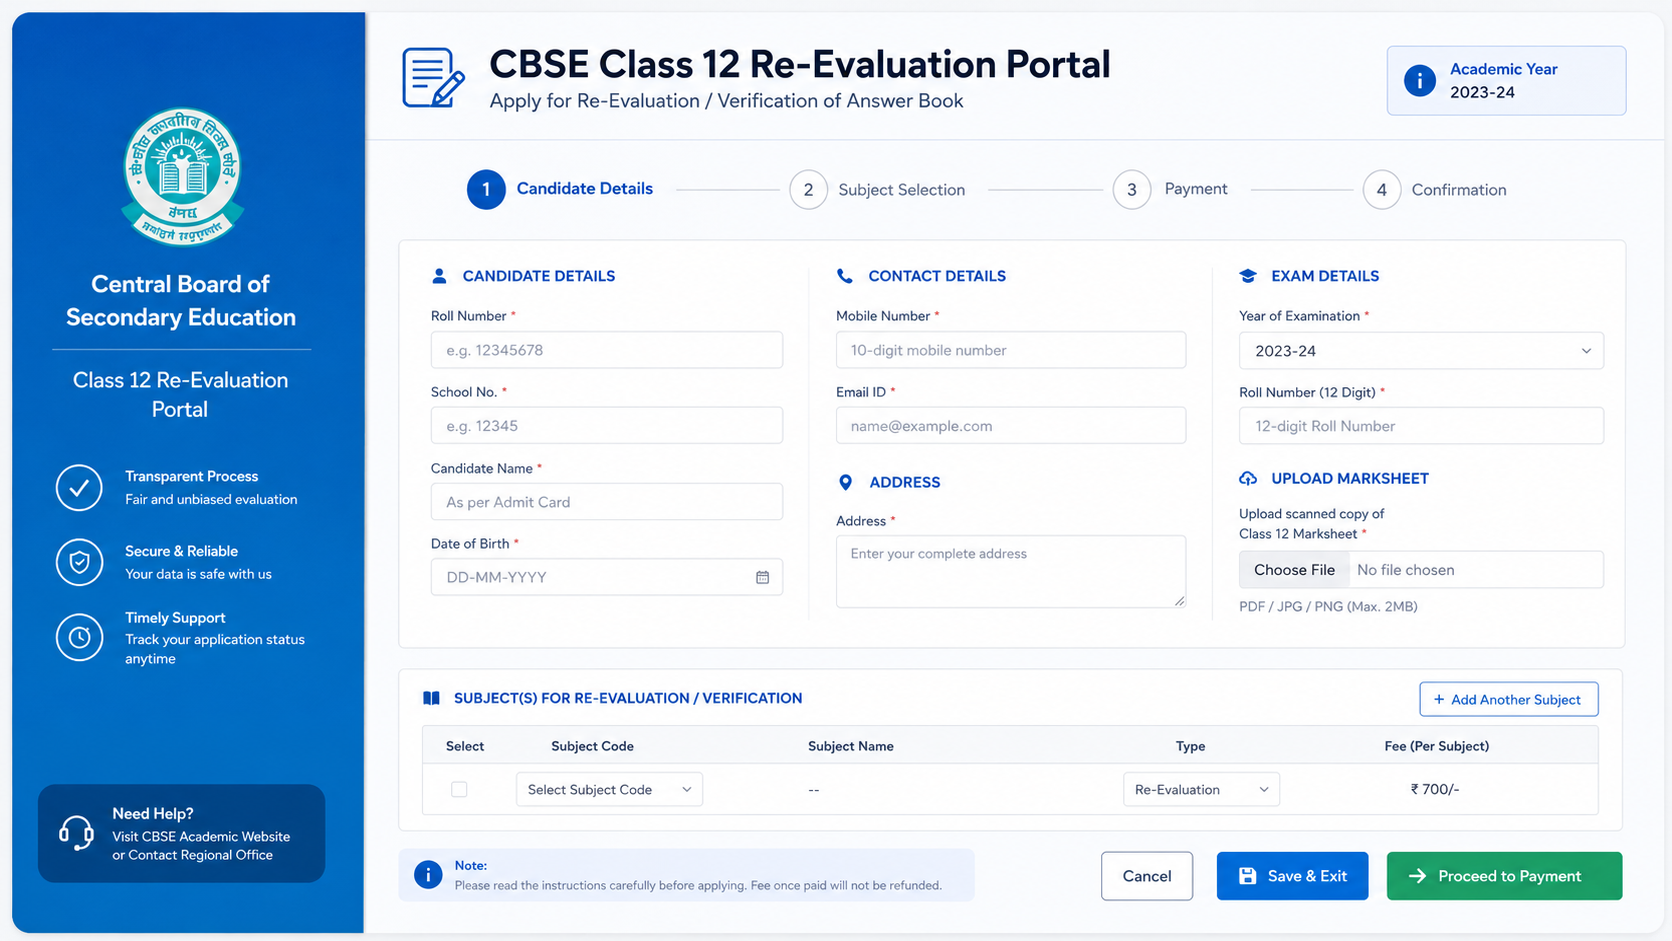1672x941 pixels.
Task: Click the Need Help headset icon
Action: [x=76, y=833]
